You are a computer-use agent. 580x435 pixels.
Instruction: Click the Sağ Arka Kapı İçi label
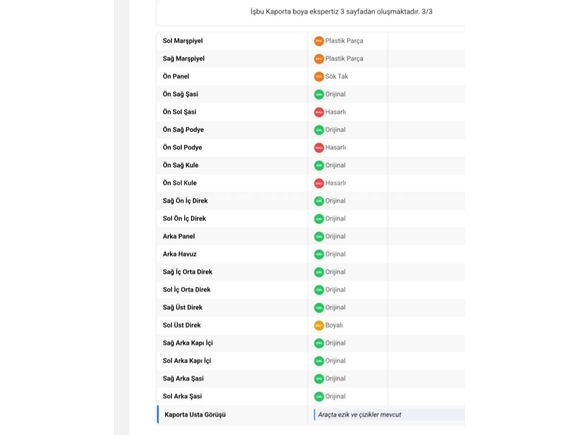188,343
